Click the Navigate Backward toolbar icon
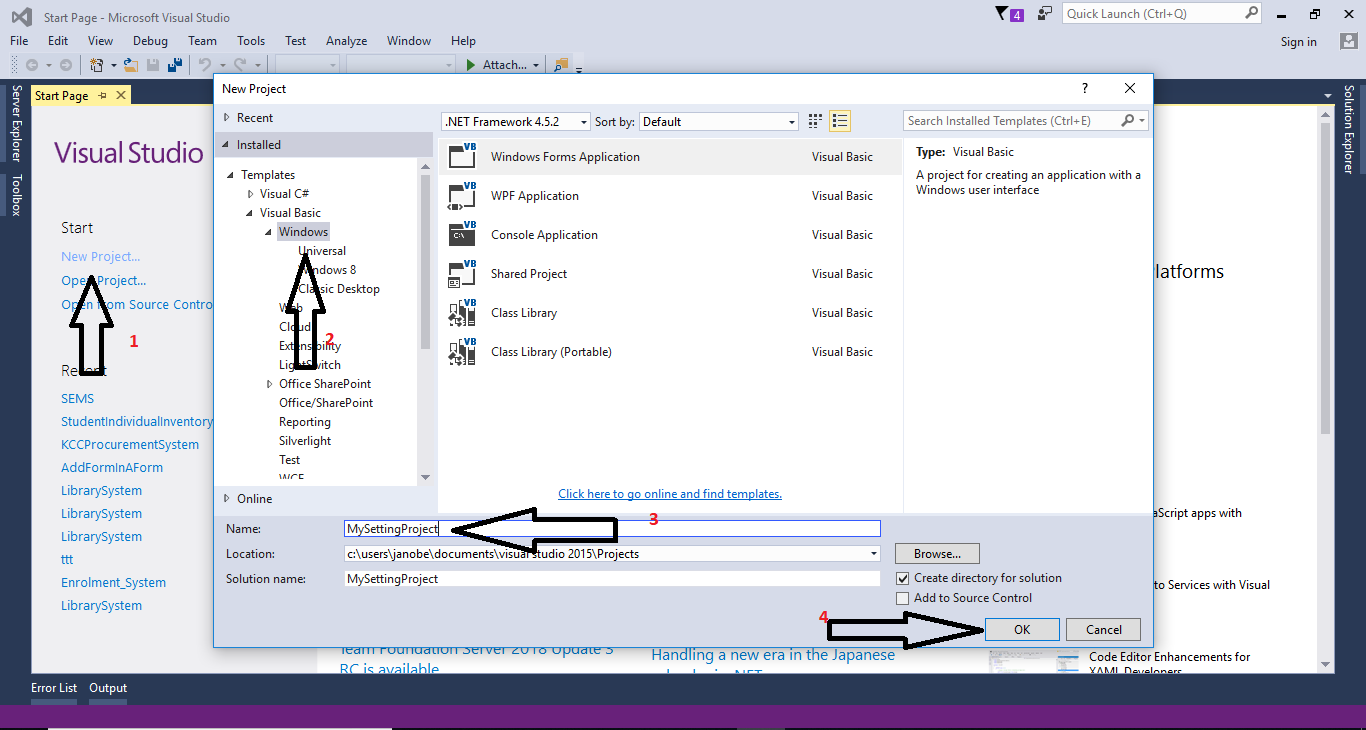 point(32,65)
